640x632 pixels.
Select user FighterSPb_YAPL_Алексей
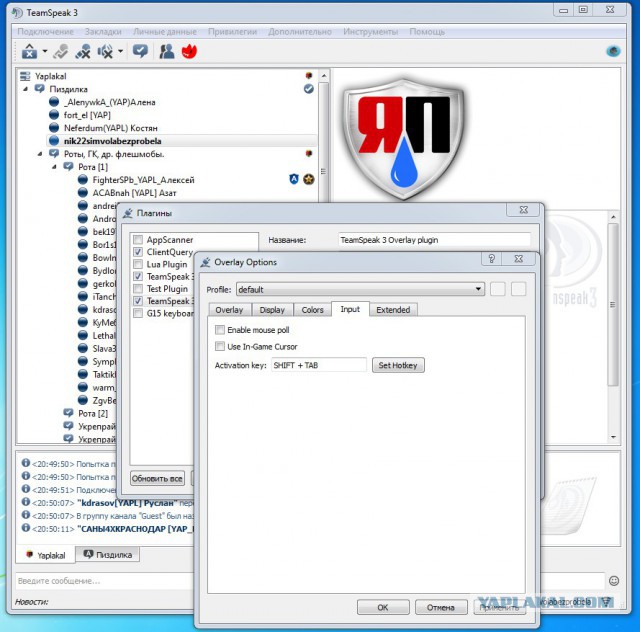(x=143, y=180)
